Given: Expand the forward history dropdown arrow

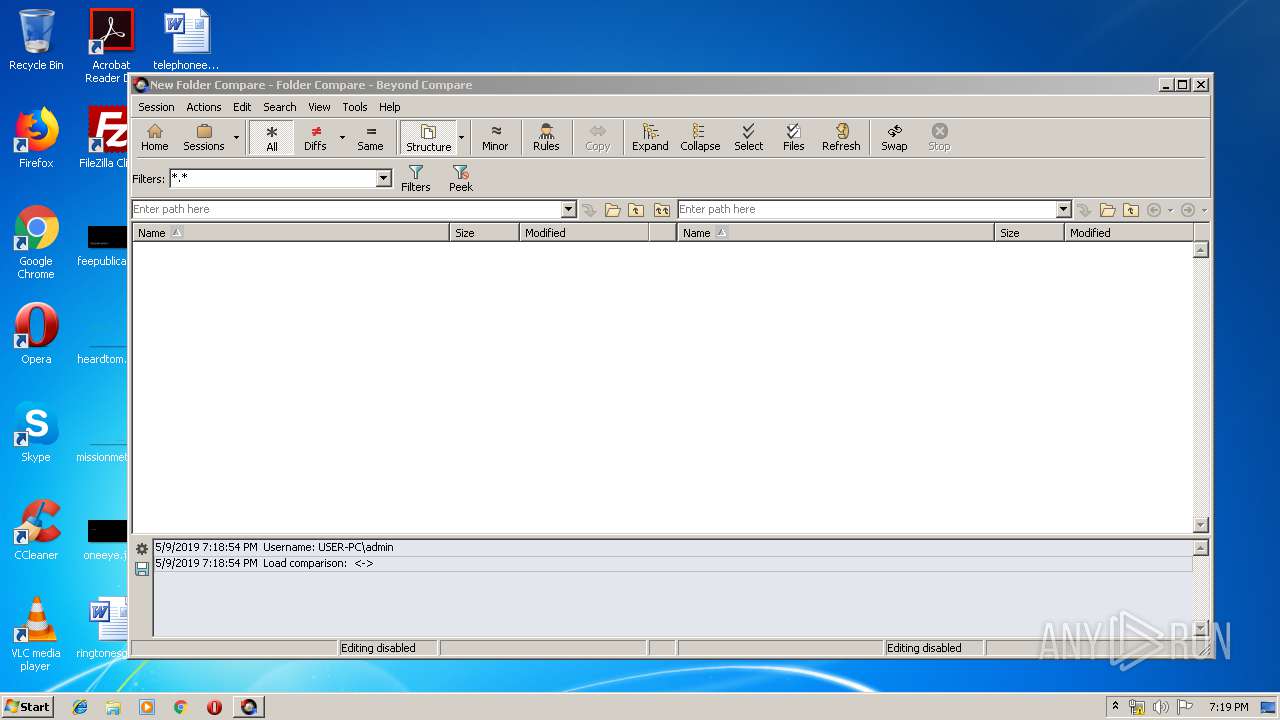Looking at the screenshot, I should (1204, 210).
